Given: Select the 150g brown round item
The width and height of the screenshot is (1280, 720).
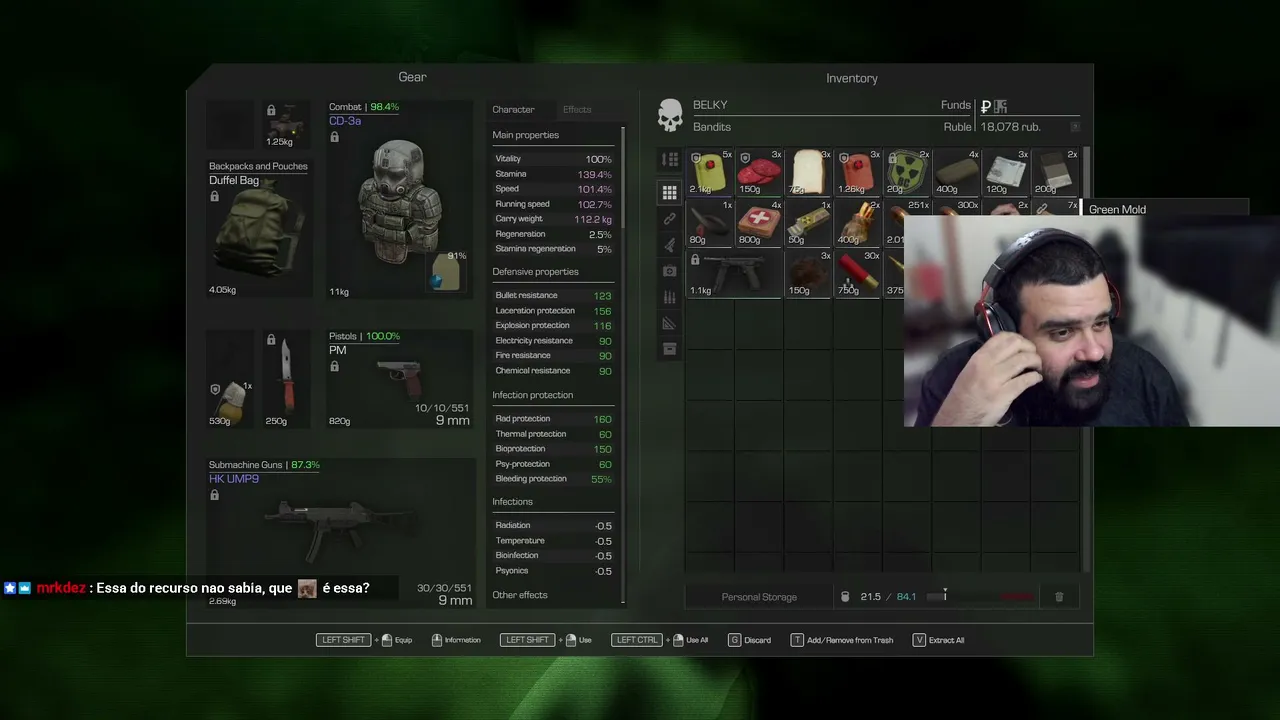Looking at the screenshot, I should 808,273.
